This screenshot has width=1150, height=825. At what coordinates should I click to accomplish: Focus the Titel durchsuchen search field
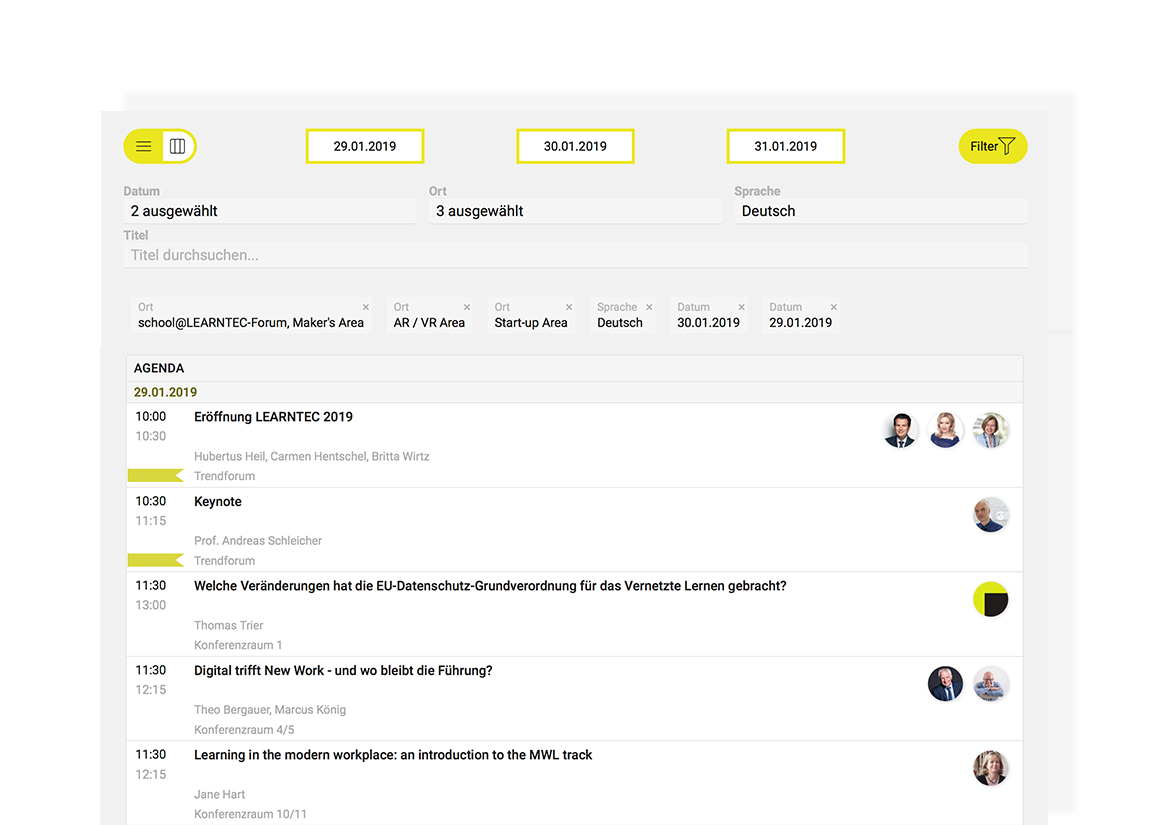click(575, 255)
